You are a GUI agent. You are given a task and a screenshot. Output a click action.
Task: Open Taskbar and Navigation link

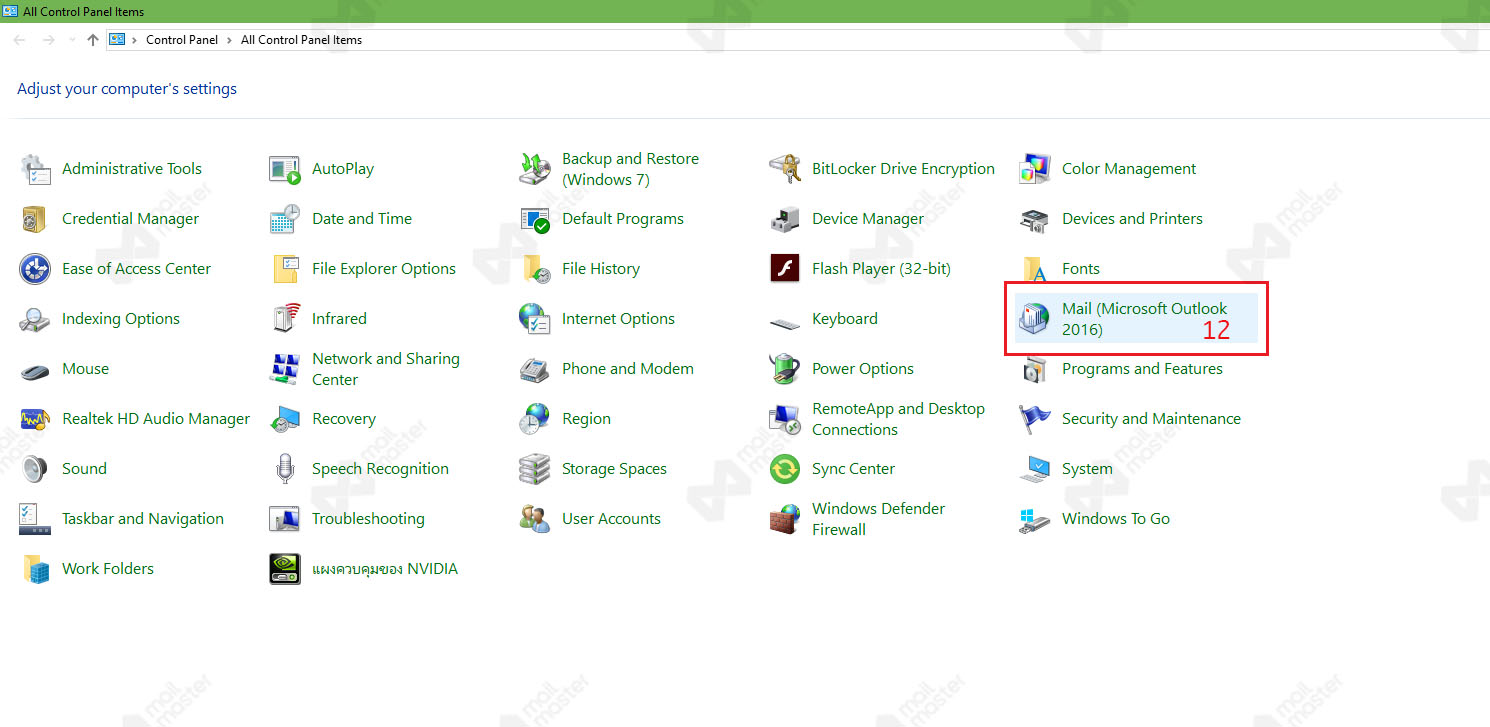[x=143, y=519]
